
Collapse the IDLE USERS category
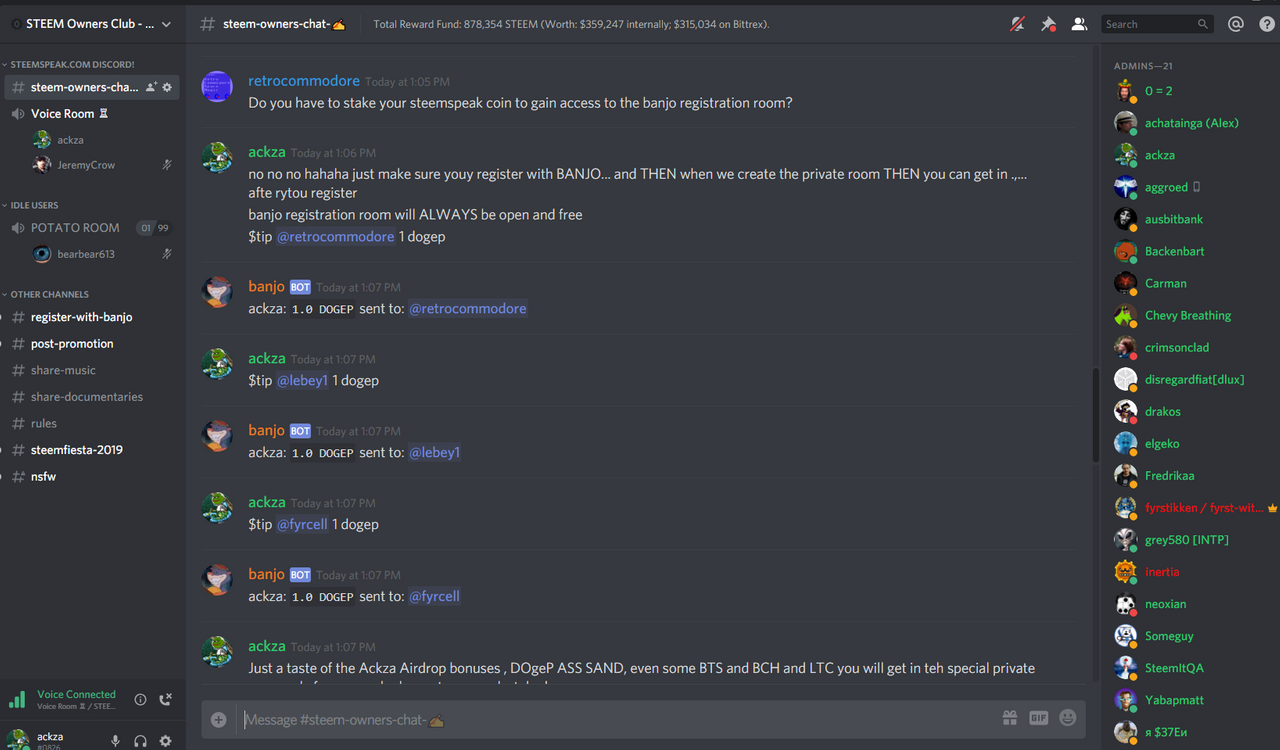[x=33, y=206]
